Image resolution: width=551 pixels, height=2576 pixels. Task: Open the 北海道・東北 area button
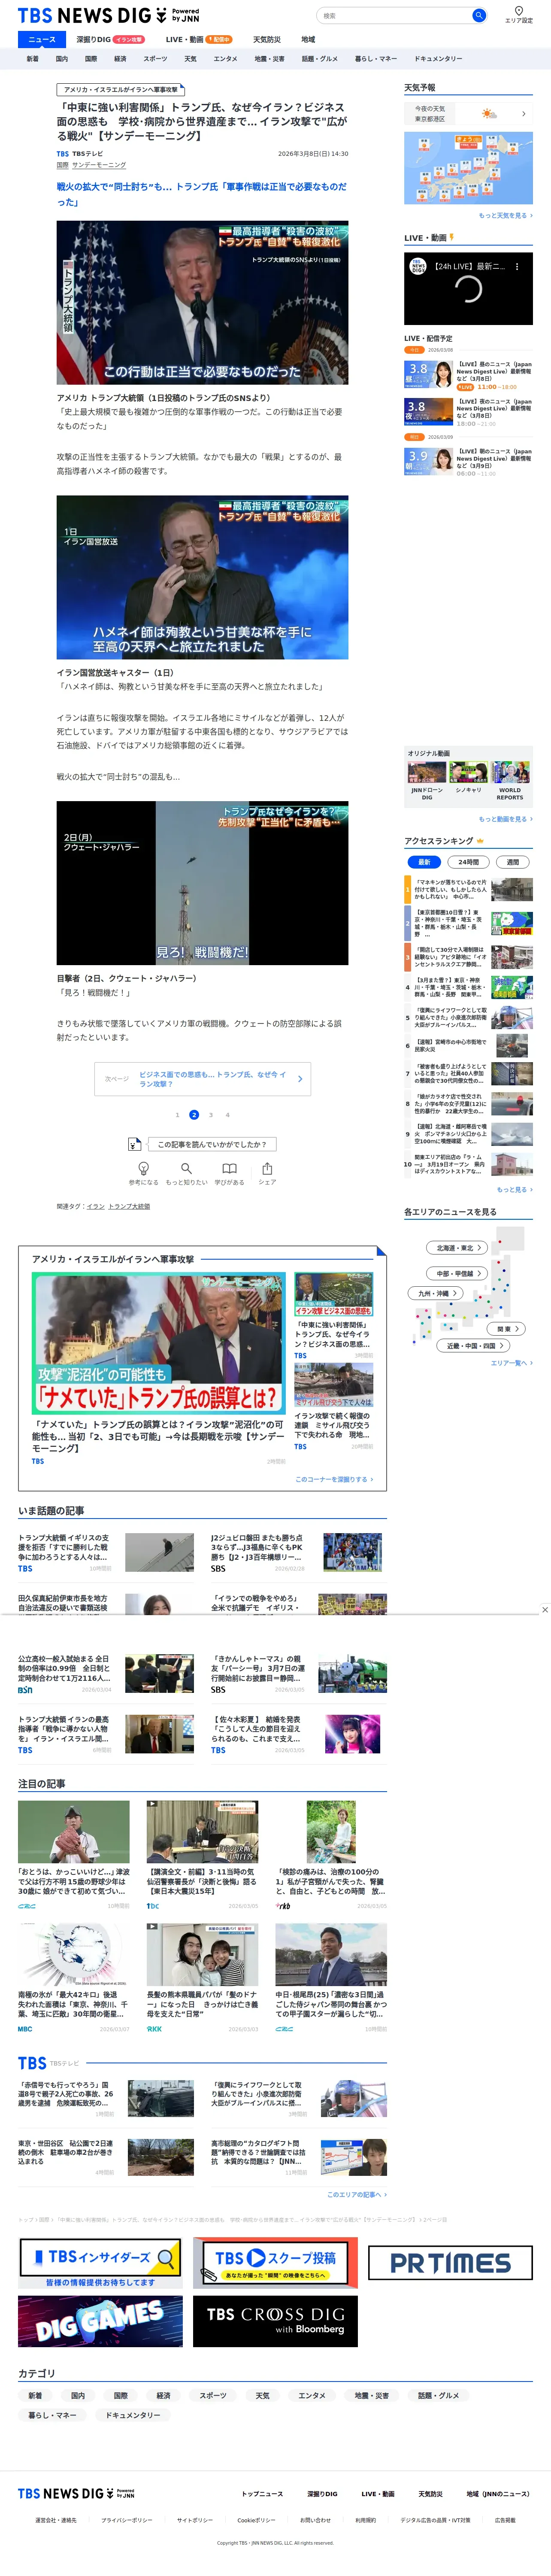tap(458, 1248)
